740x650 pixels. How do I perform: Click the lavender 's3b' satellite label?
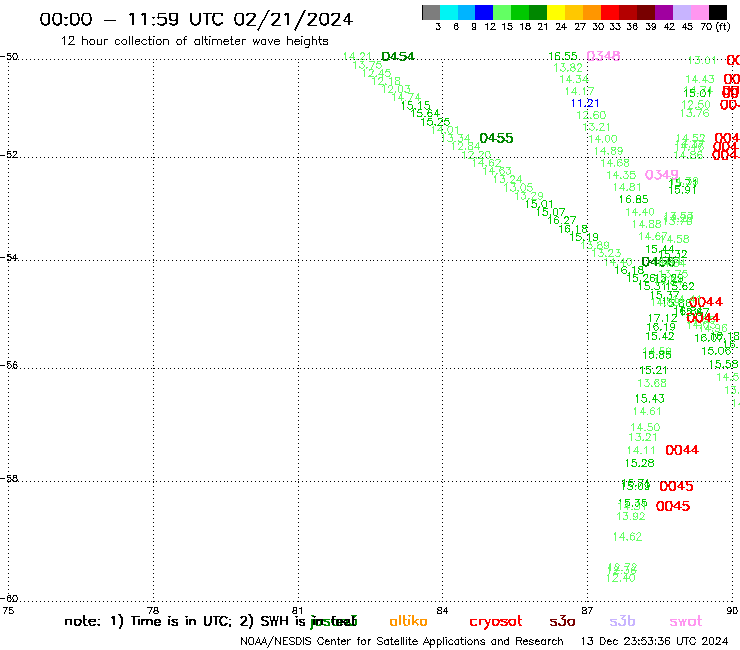622,621
